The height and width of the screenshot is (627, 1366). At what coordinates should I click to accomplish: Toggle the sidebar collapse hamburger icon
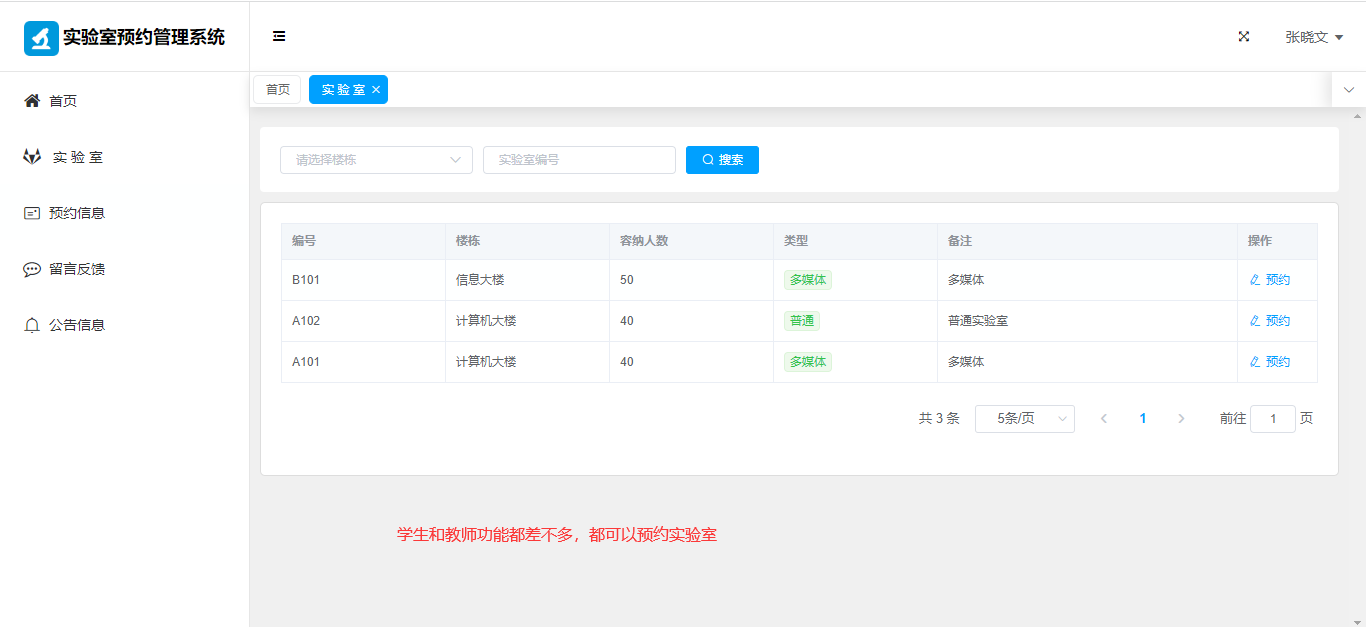pyautogui.click(x=279, y=37)
